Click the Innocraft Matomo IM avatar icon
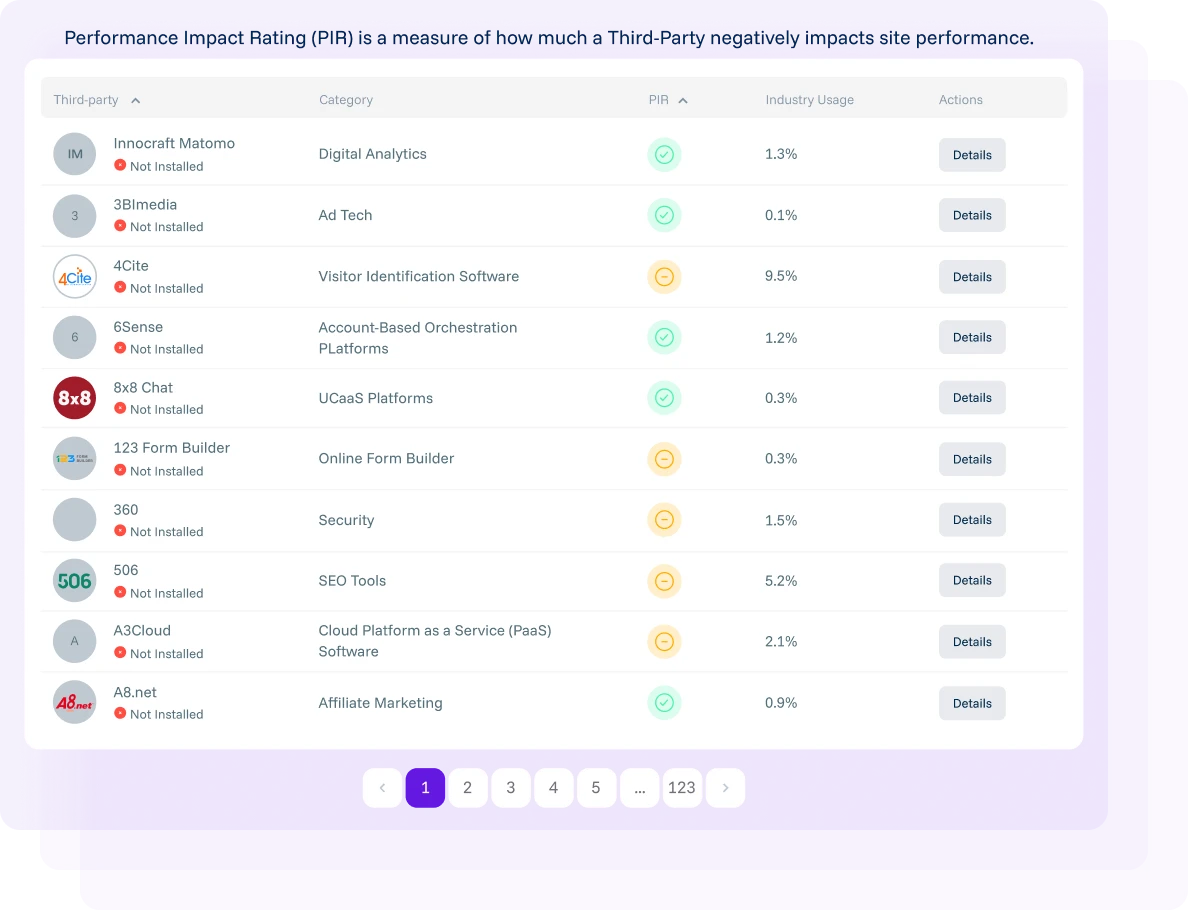1188x910 pixels. point(74,154)
